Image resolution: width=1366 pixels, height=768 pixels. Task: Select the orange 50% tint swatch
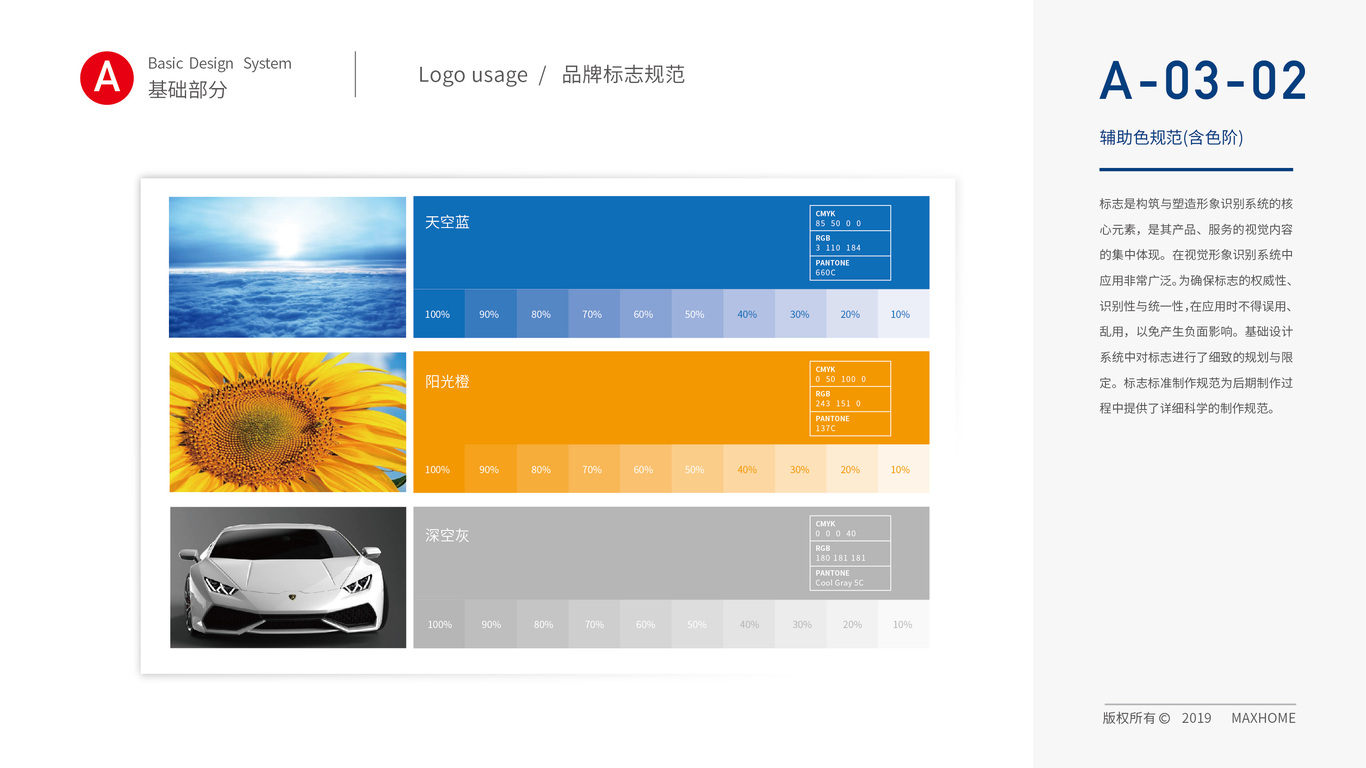[x=697, y=469]
